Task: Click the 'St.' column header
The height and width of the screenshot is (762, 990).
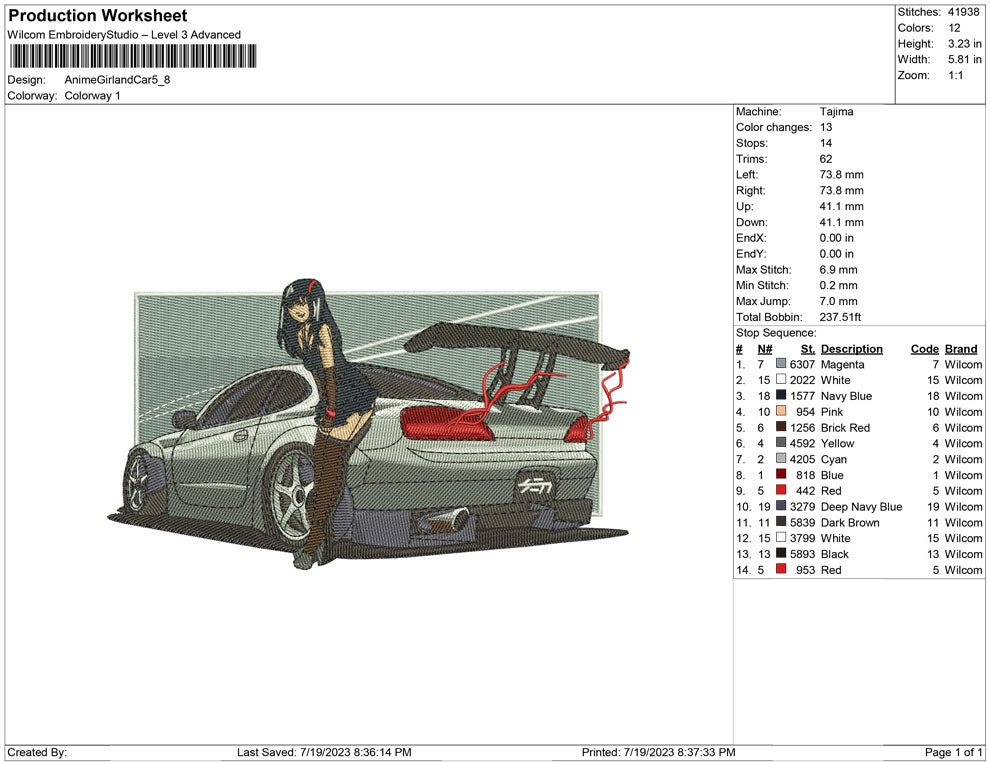Action: tap(808, 348)
